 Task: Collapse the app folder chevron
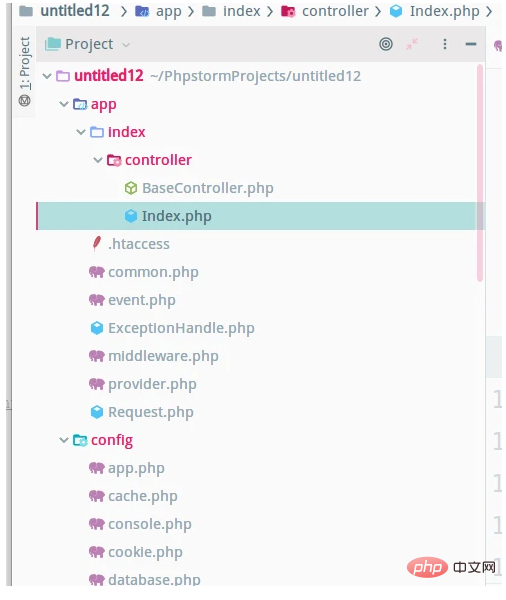pos(64,104)
